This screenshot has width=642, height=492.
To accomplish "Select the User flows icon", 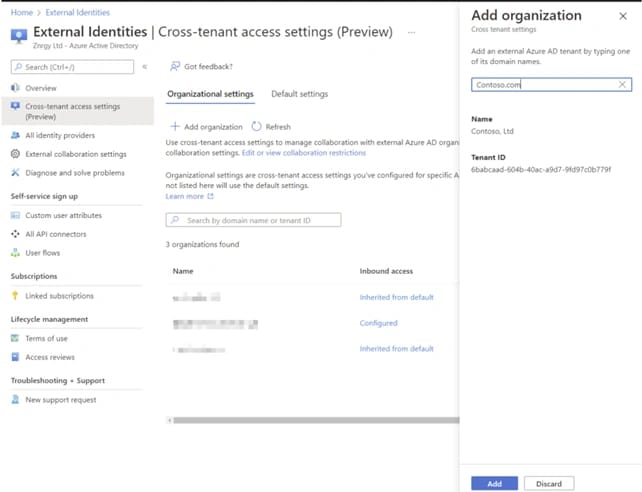I will click(x=15, y=253).
